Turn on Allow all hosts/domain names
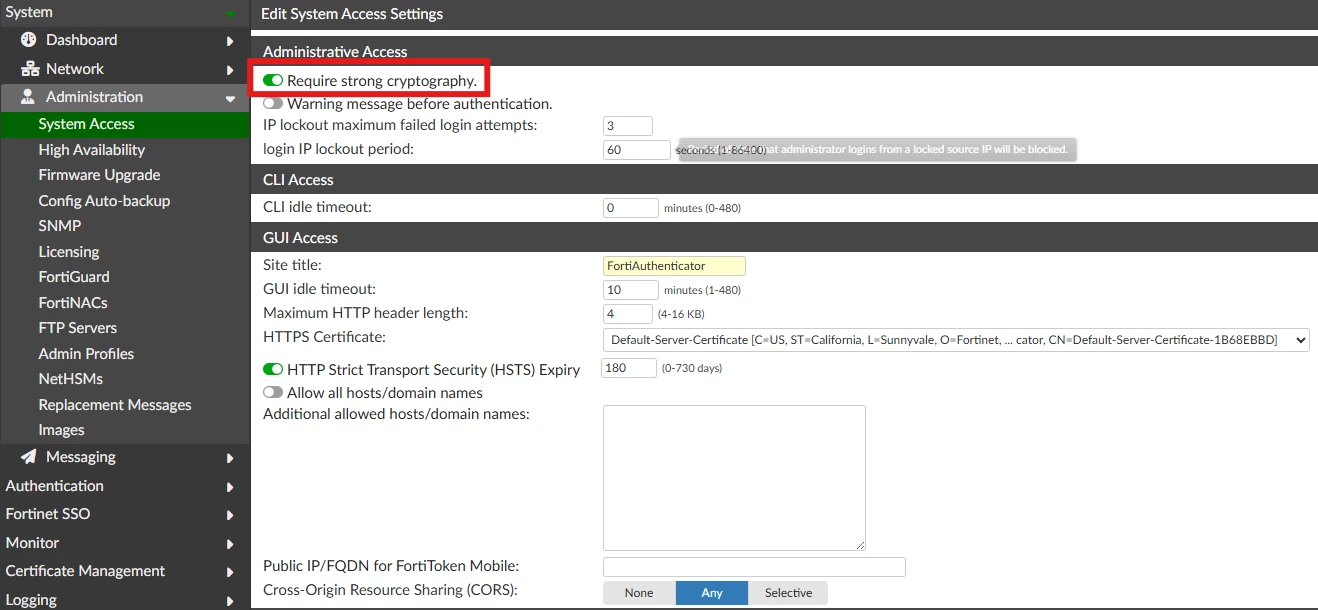The width and height of the screenshot is (1318, 610). coord(273,393)
